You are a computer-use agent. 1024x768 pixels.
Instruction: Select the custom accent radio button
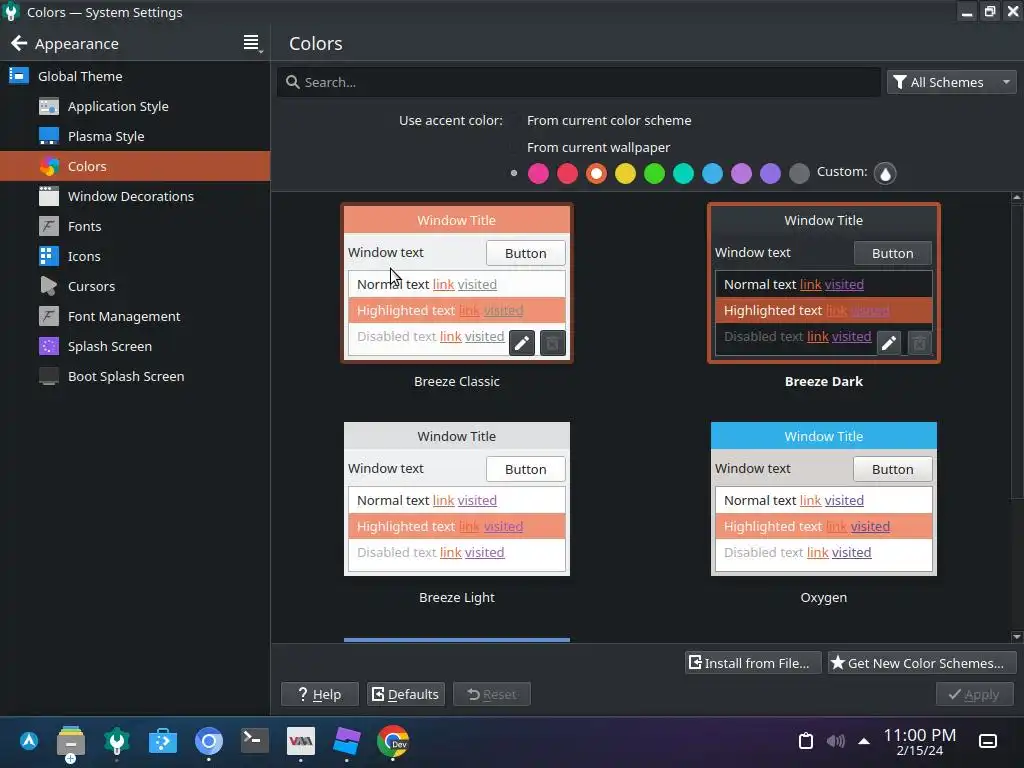coord(514,173)
